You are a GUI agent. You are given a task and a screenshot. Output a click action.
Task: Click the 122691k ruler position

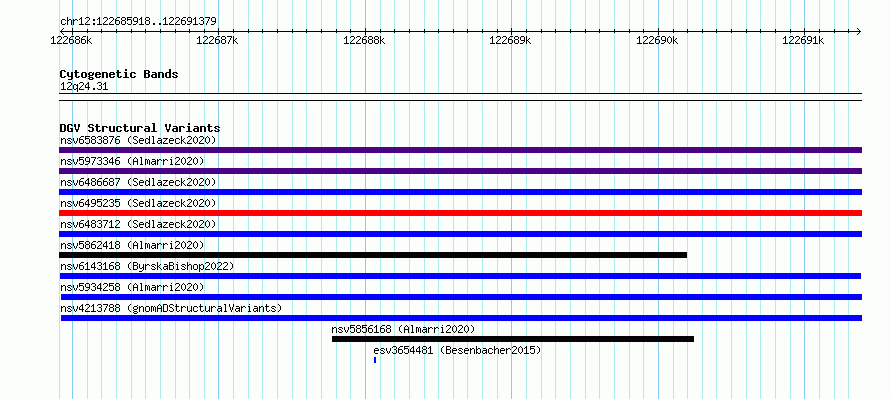(803, 40)
